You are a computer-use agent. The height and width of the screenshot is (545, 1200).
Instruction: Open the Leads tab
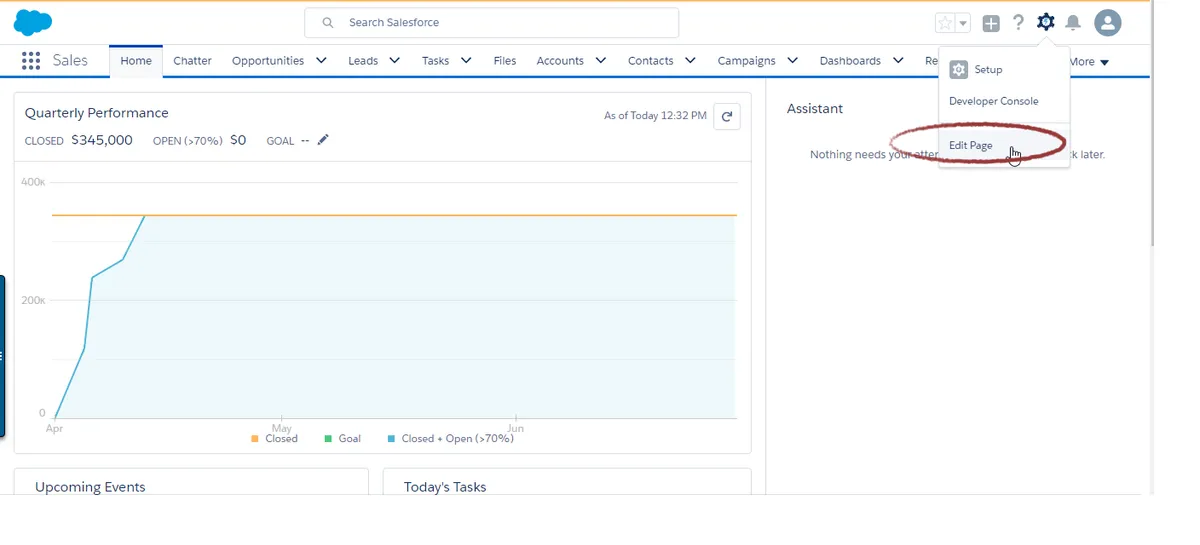pos(363,61)
